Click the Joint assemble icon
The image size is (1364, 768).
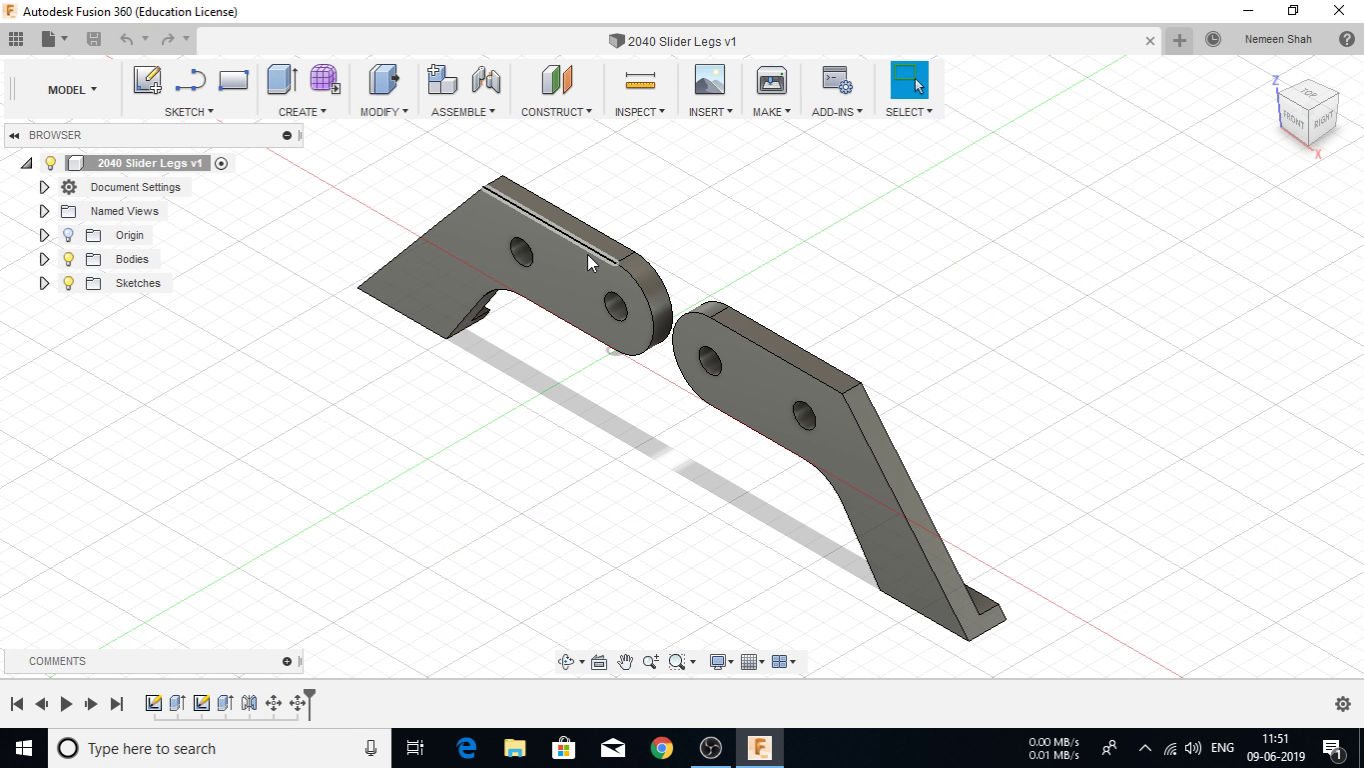[x=486, y=80]
